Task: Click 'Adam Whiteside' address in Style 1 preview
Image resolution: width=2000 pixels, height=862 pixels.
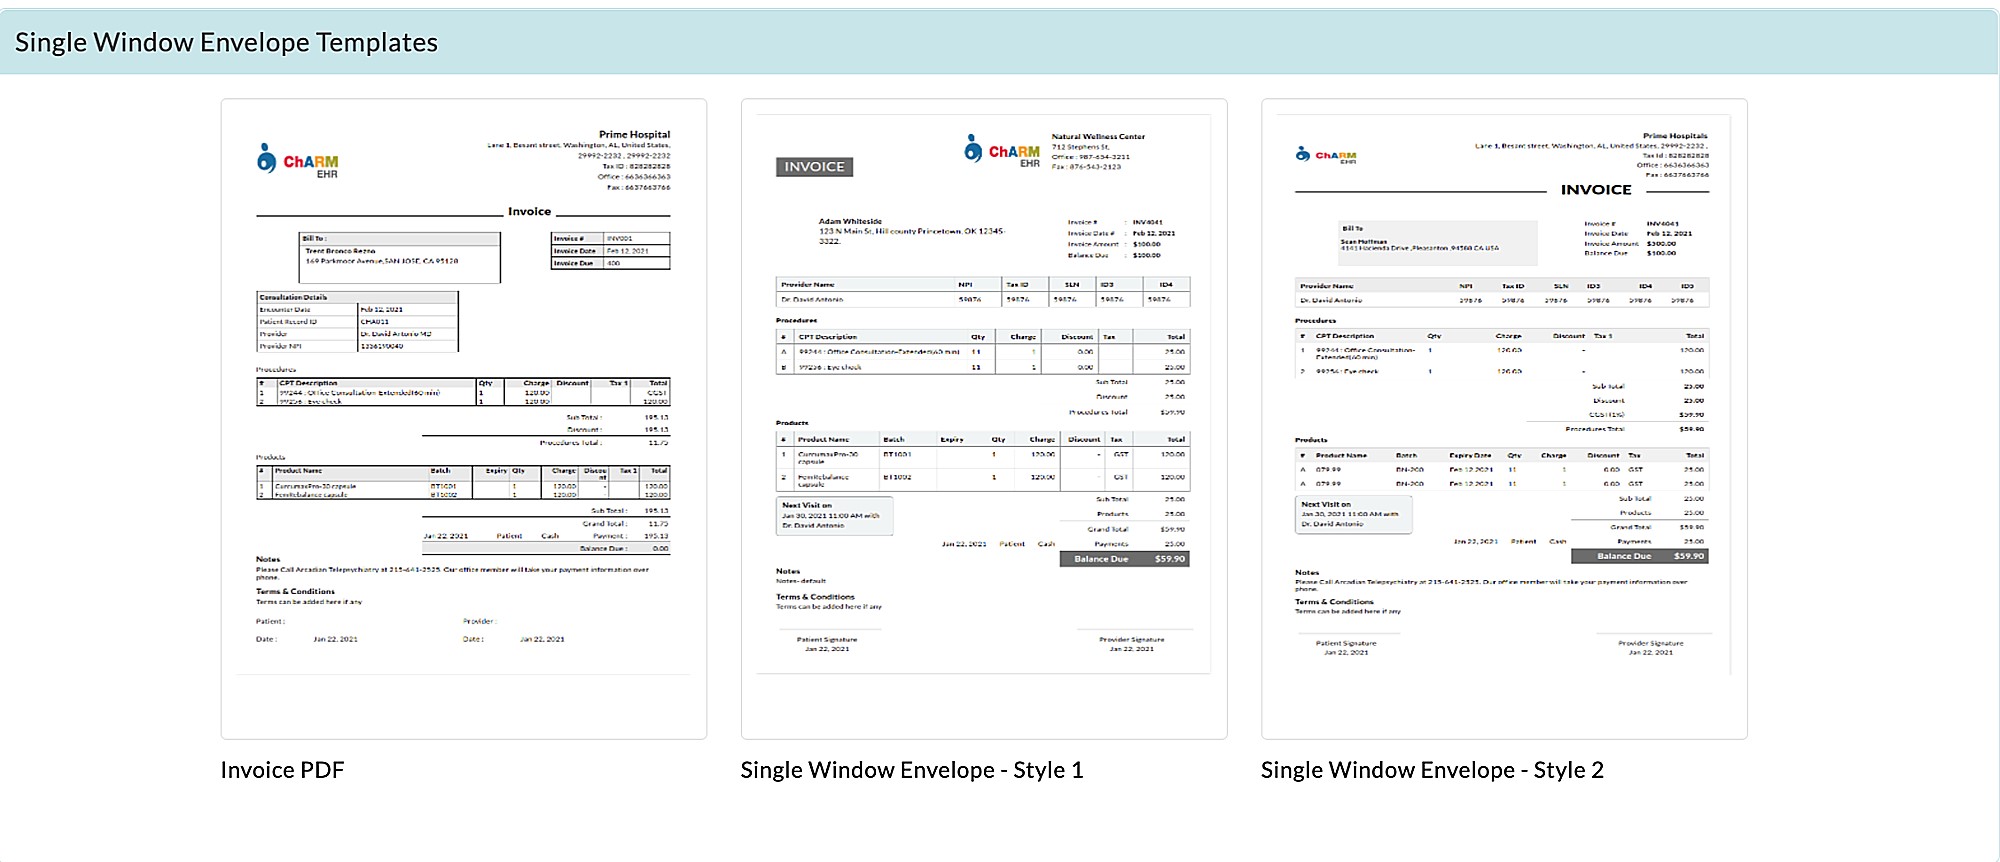Action: pyautogui.click(x=912, y=231)
